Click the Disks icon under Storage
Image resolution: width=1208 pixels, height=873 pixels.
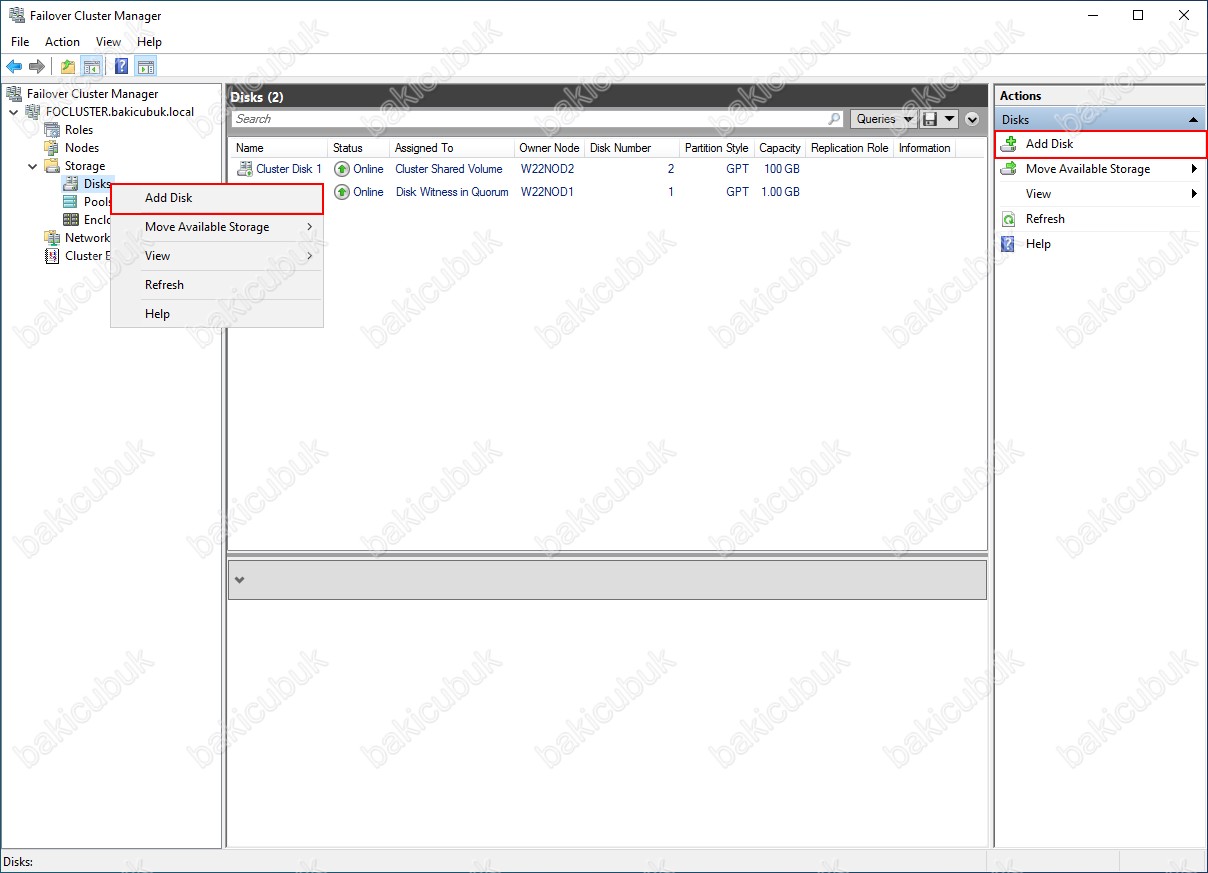[x=71, y=184]
